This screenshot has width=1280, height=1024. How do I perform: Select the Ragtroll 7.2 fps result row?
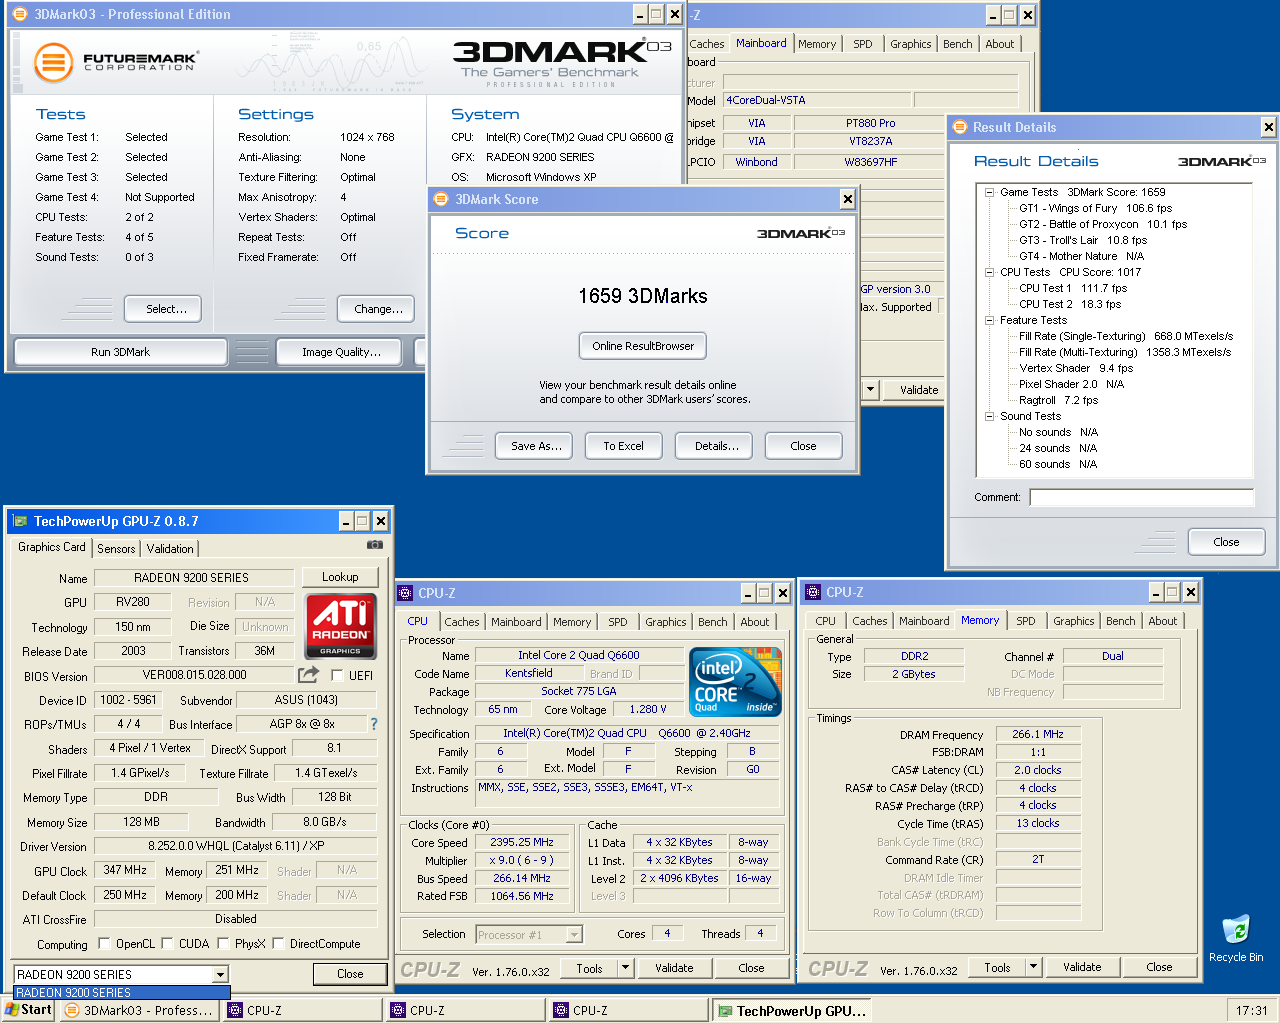coord(1058,400)
